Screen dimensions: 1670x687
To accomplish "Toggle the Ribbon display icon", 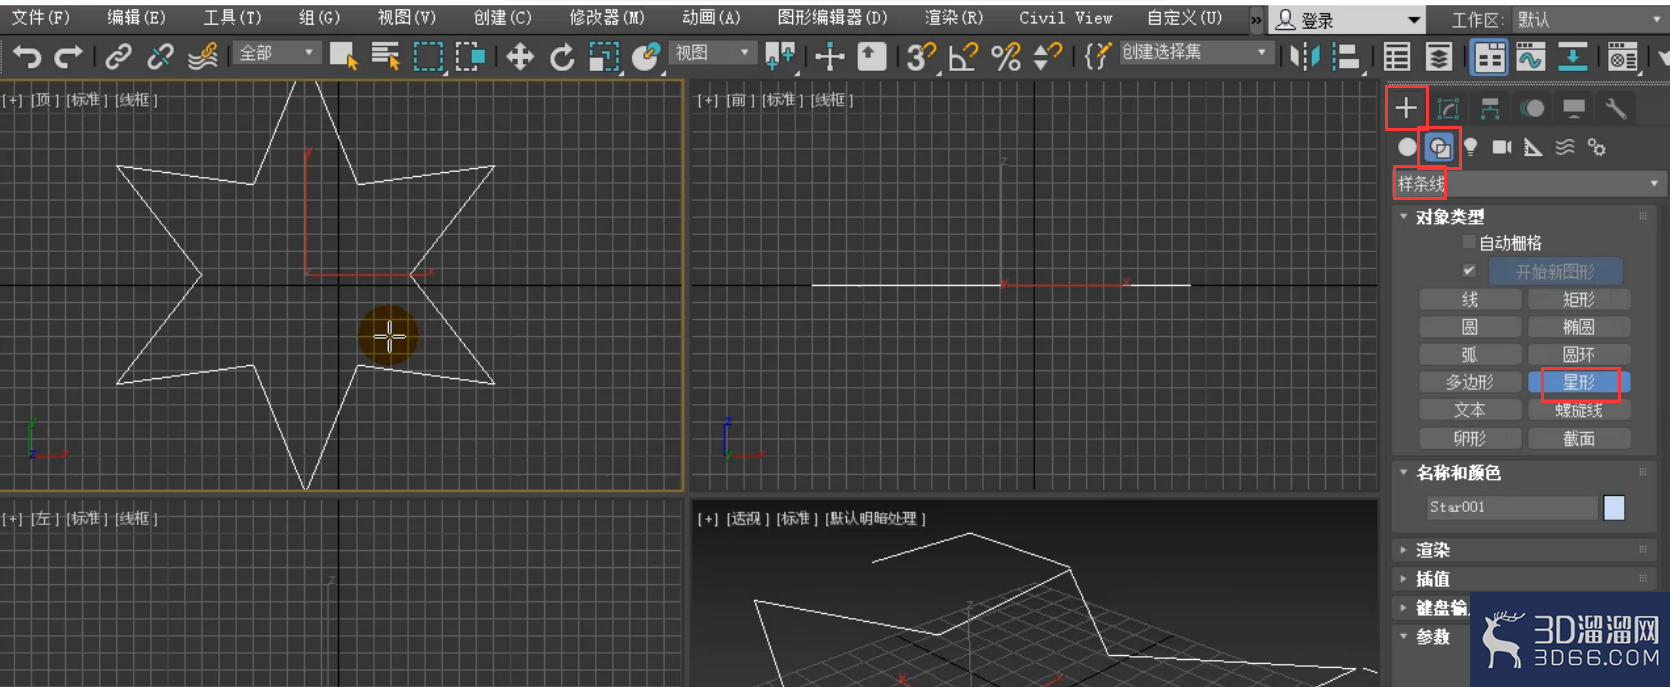I will point(1489,57).
